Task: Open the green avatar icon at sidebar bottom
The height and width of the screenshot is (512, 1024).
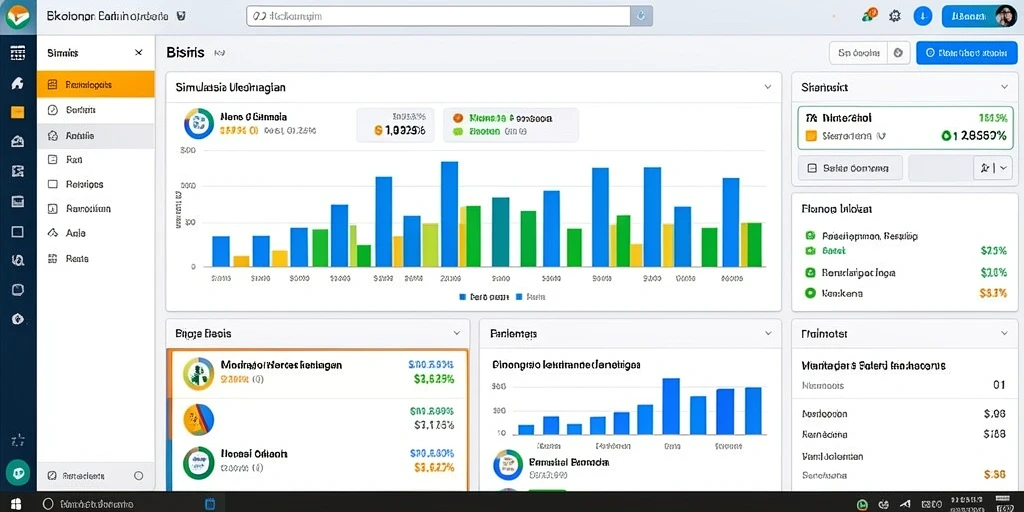Action: 18,472
